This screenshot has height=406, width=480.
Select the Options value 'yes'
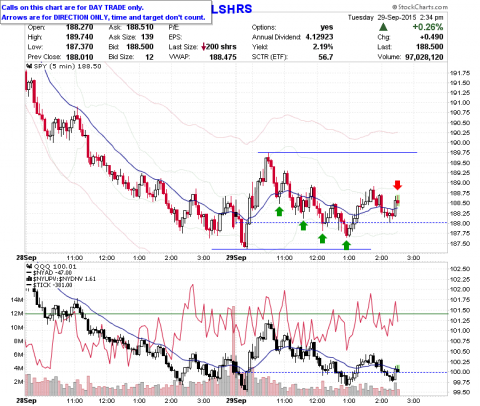tap(326, 27)
